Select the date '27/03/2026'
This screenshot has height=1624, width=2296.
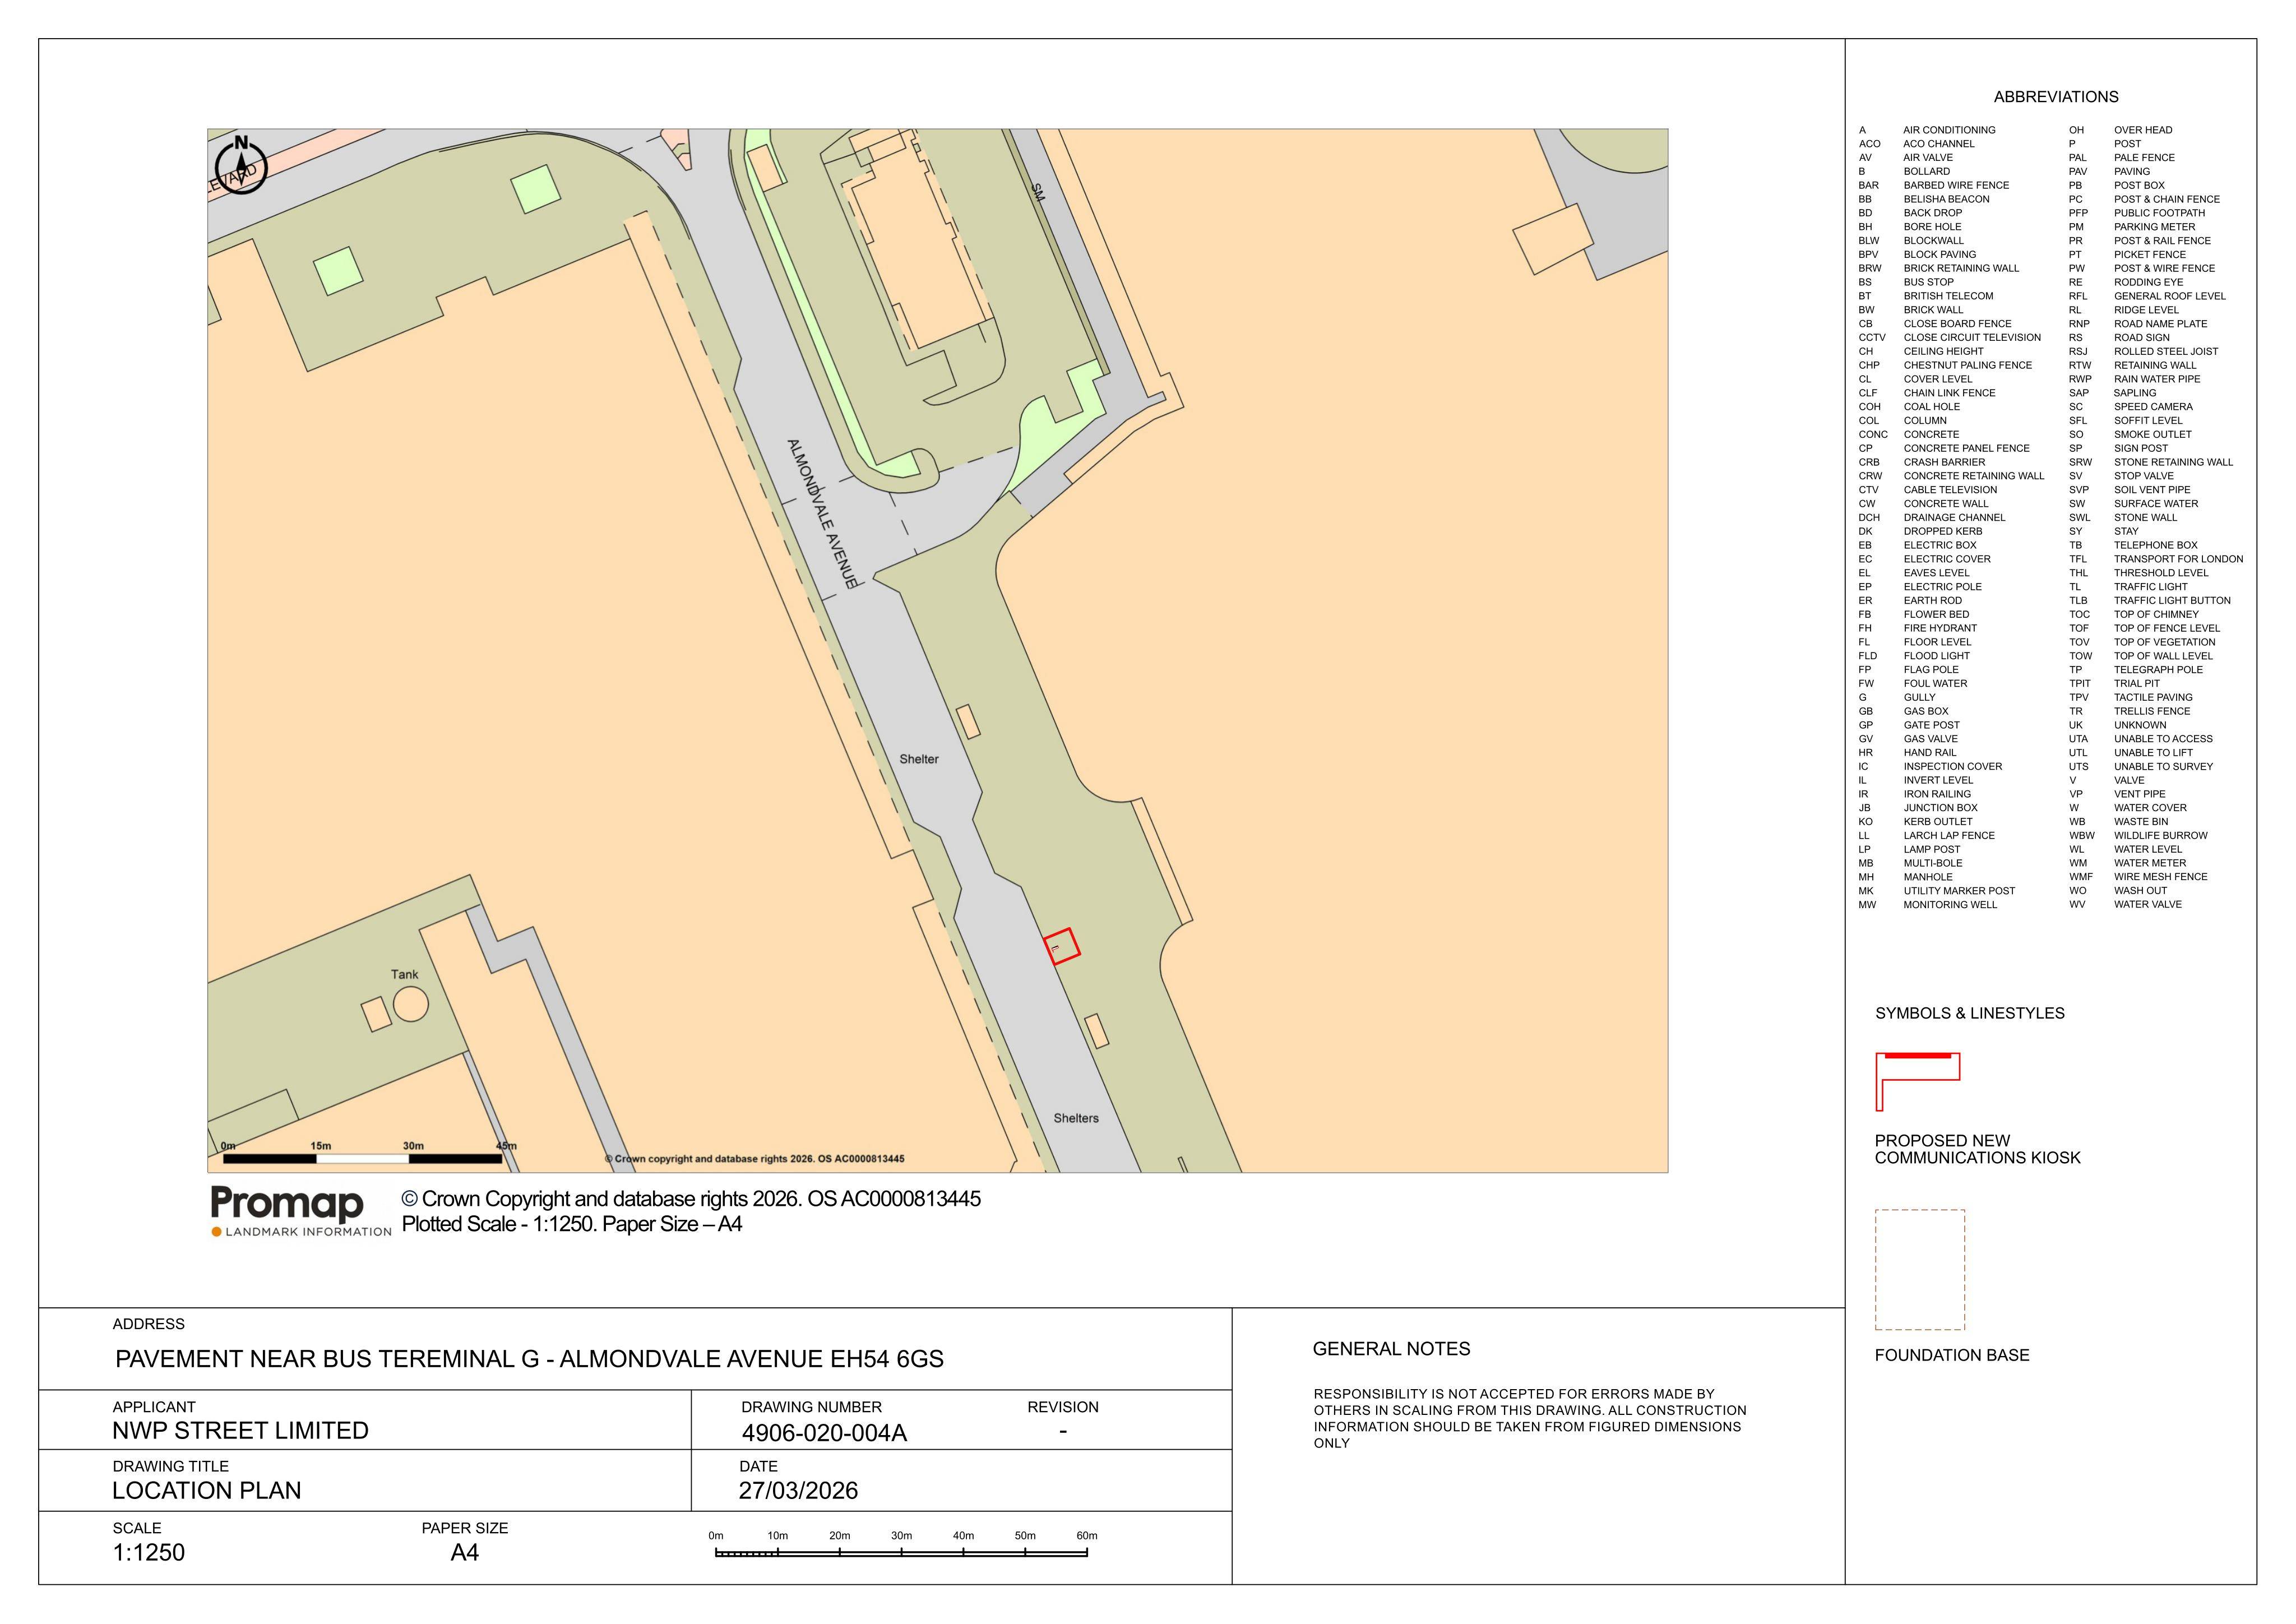tap(798, 1490)
